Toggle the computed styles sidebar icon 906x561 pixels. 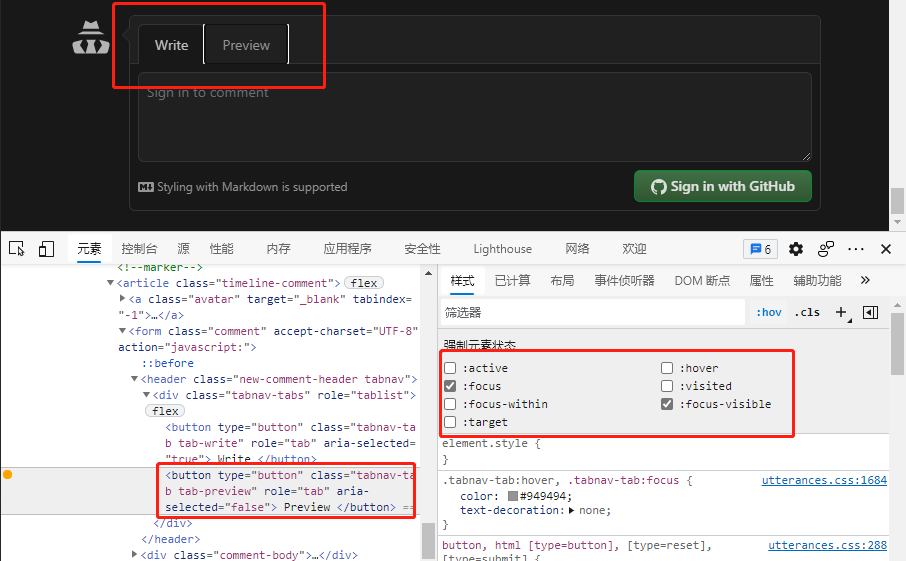pyautogui.click(x=870, y=313)
